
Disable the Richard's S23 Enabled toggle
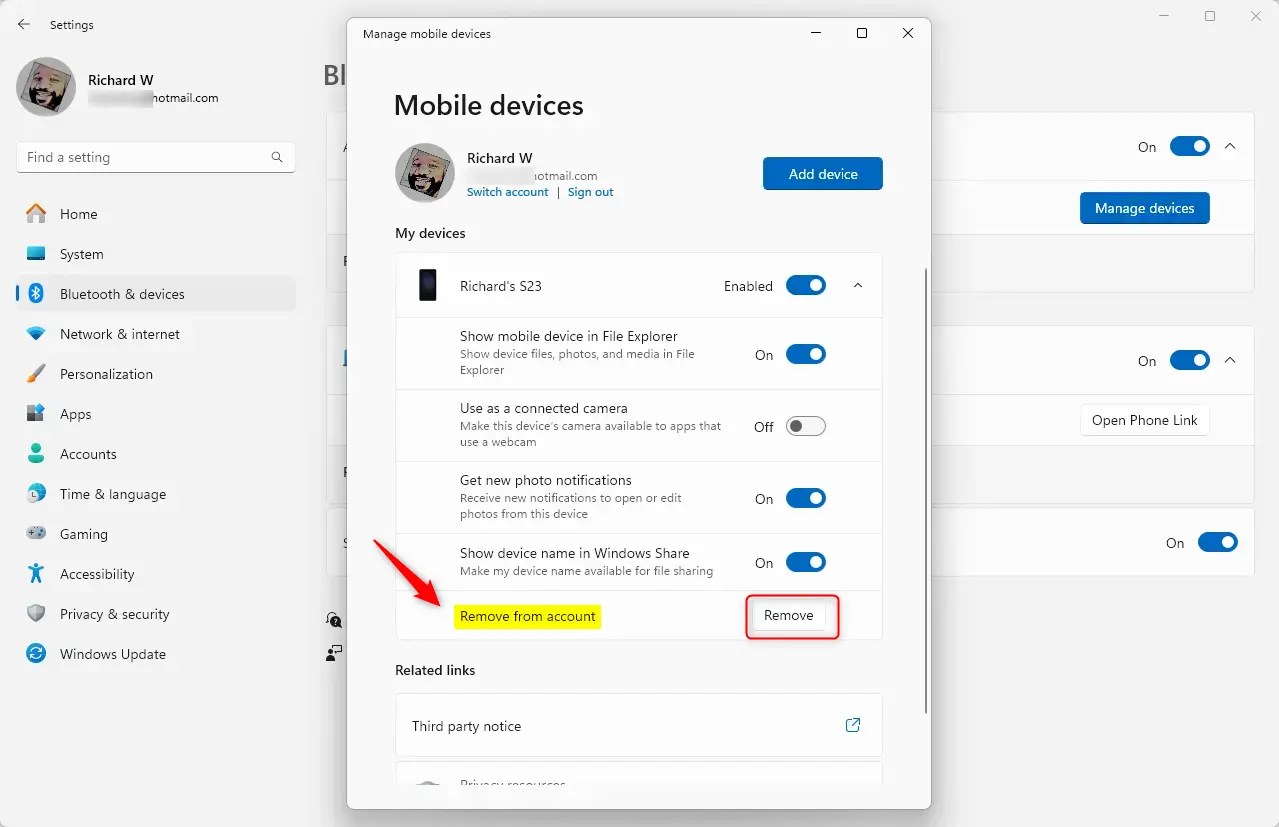[x=806, y=286]
